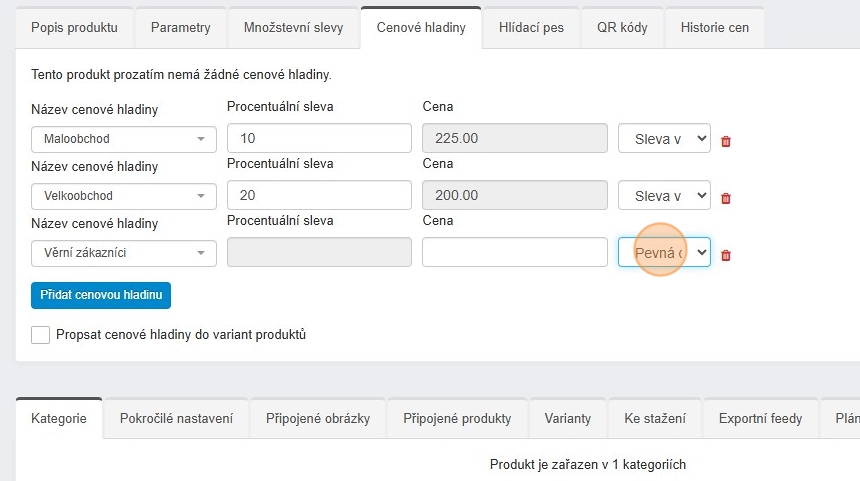This screenshot has height=481, width=860.
Task: Open the Hlídací pes tab
Action: [x=531, y=28]
